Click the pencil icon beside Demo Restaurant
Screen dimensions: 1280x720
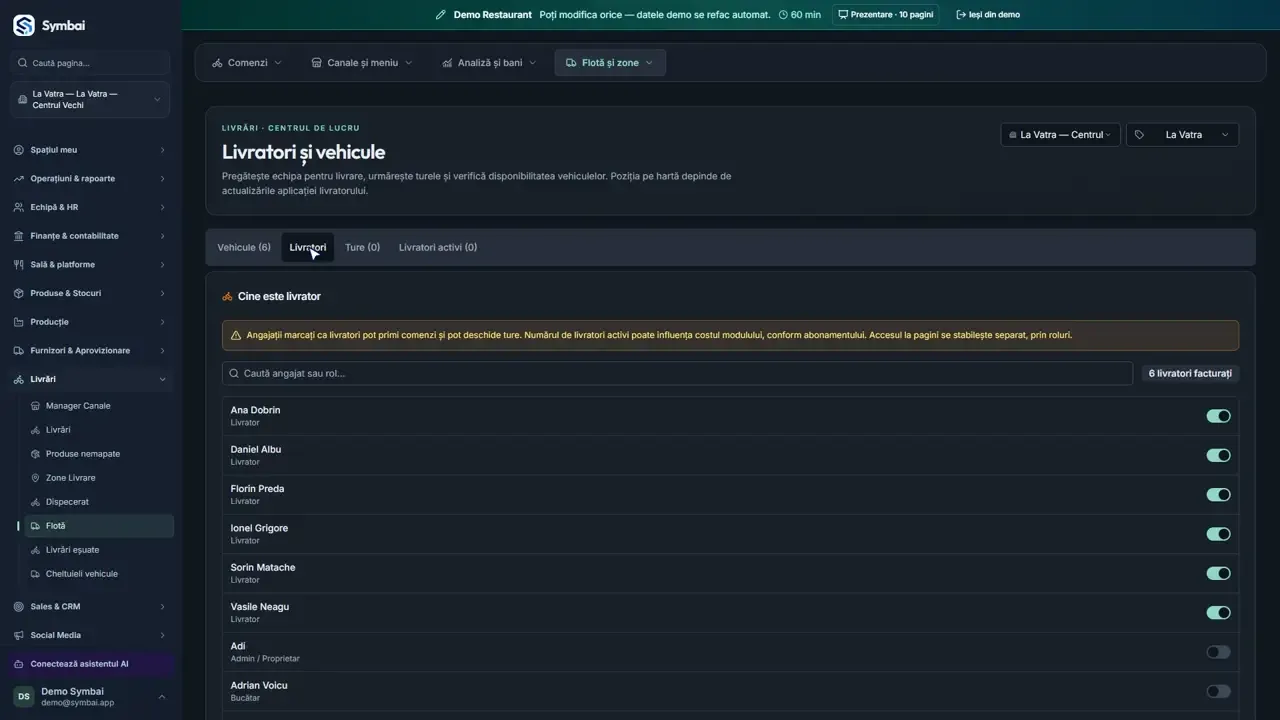pos(441,15)
